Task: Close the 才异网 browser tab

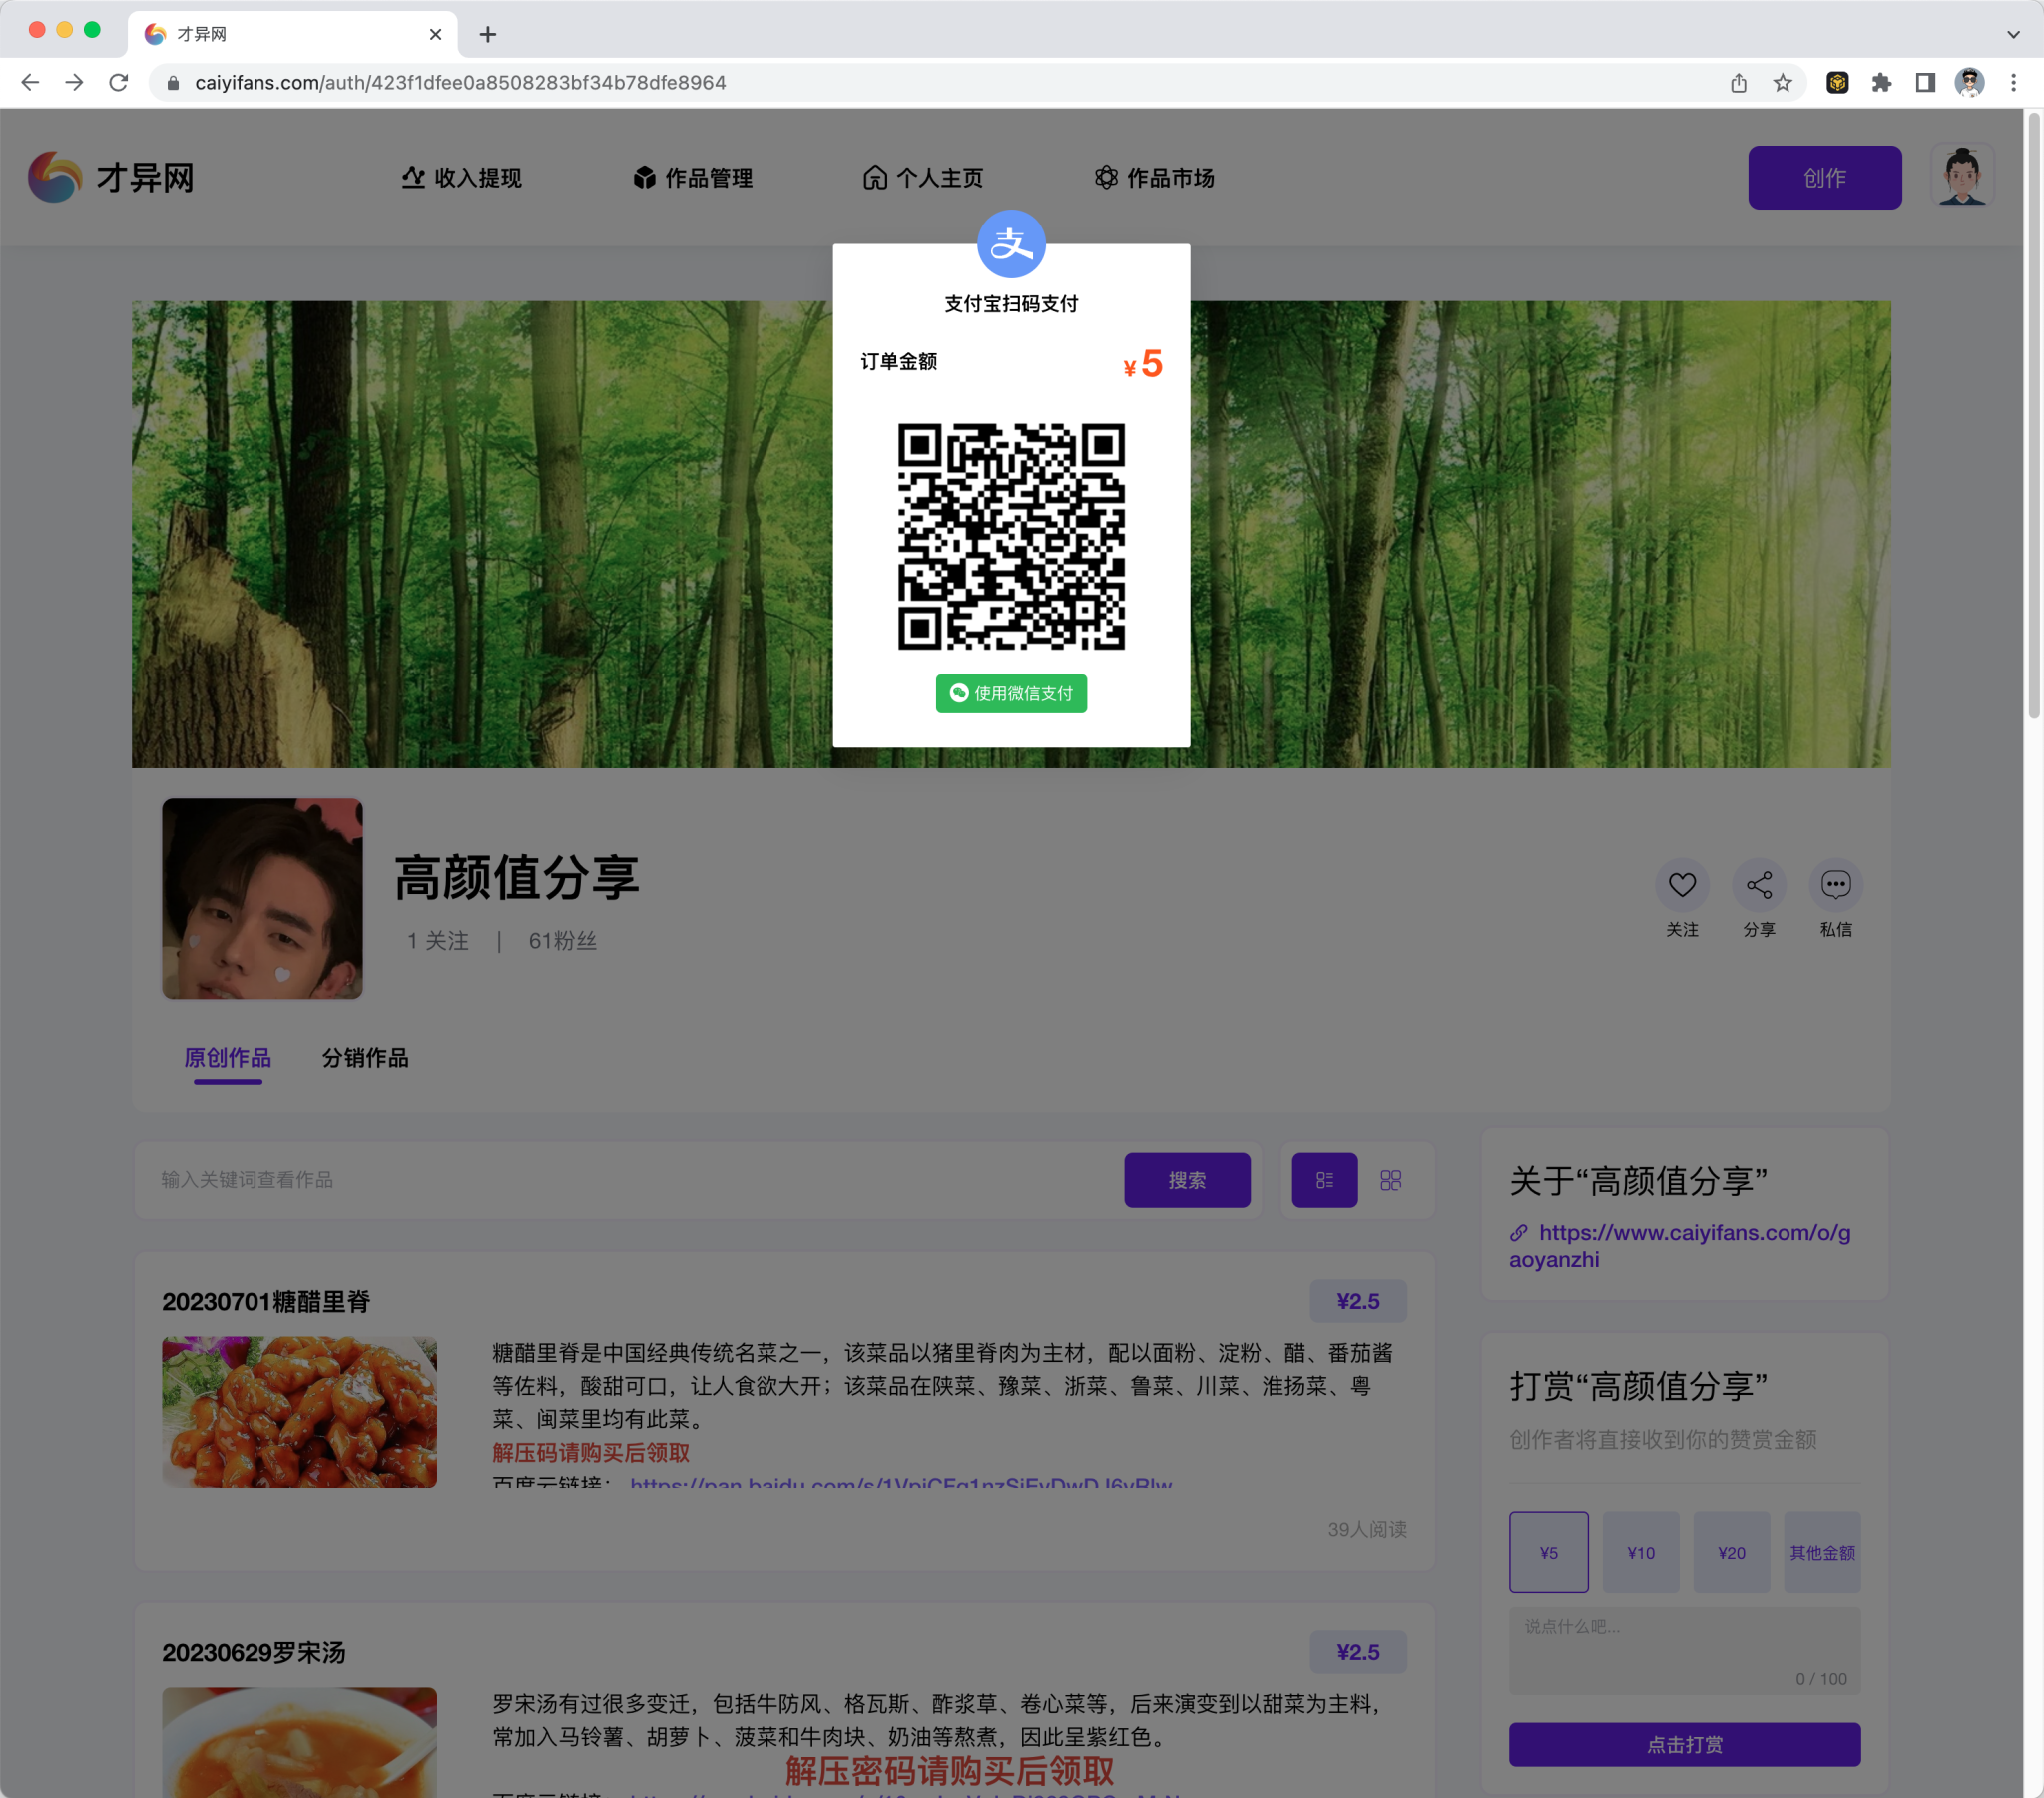Action: click(x=435, y=34)
